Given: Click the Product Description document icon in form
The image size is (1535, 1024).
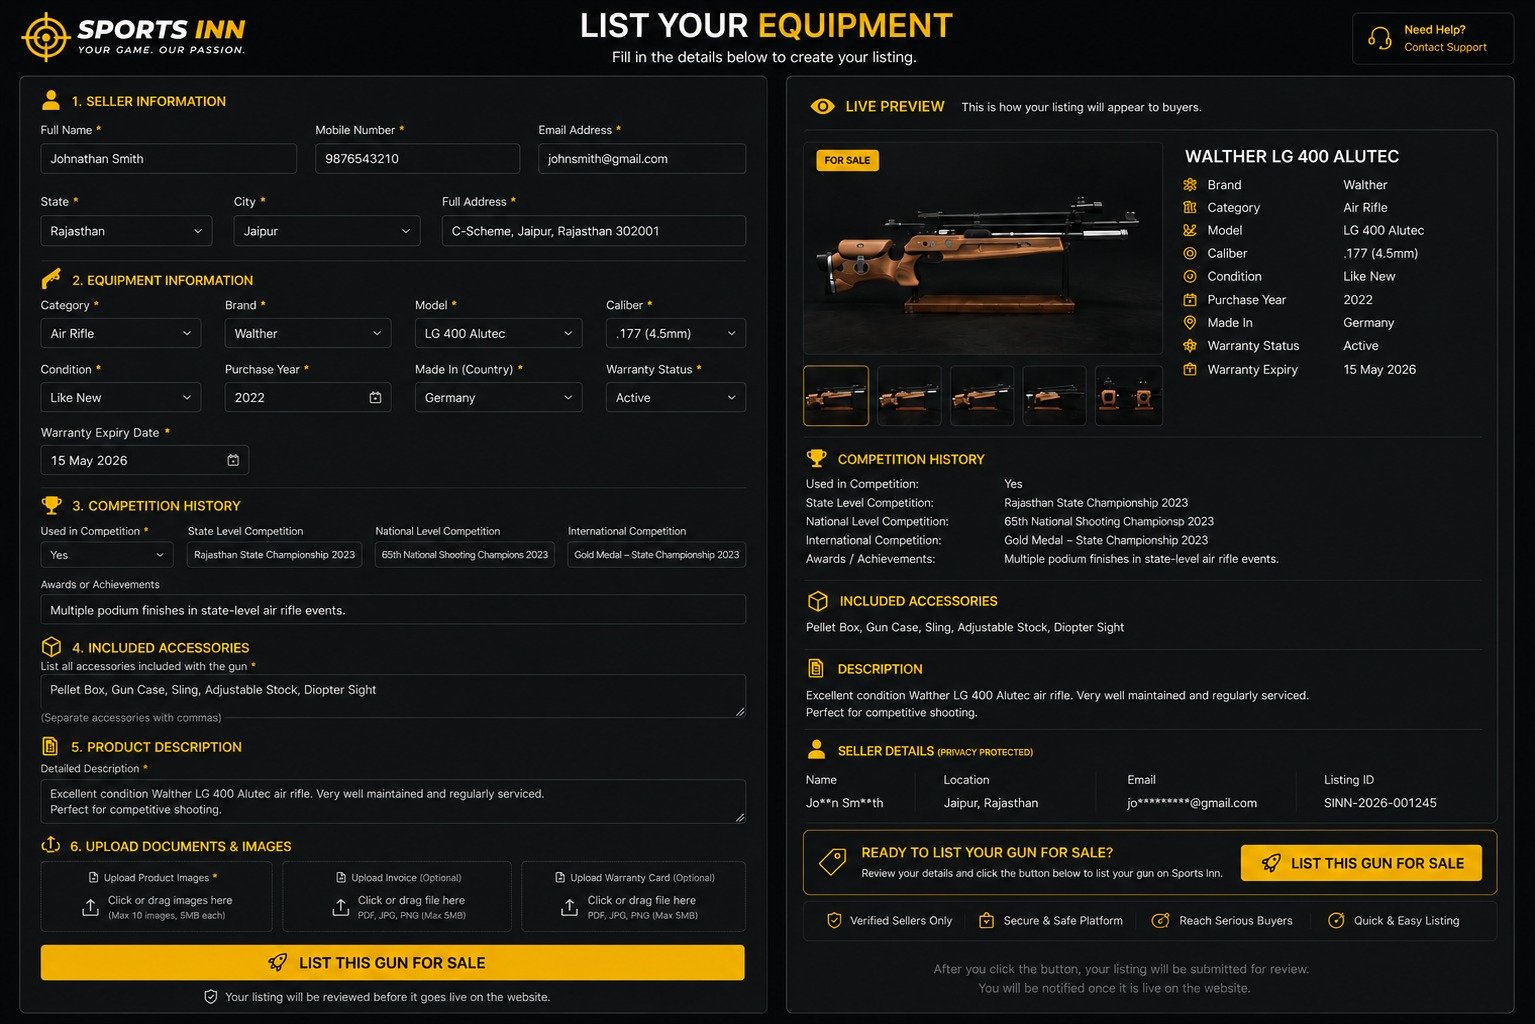Looking at the screenshot, I should click(x=50, y=746).
